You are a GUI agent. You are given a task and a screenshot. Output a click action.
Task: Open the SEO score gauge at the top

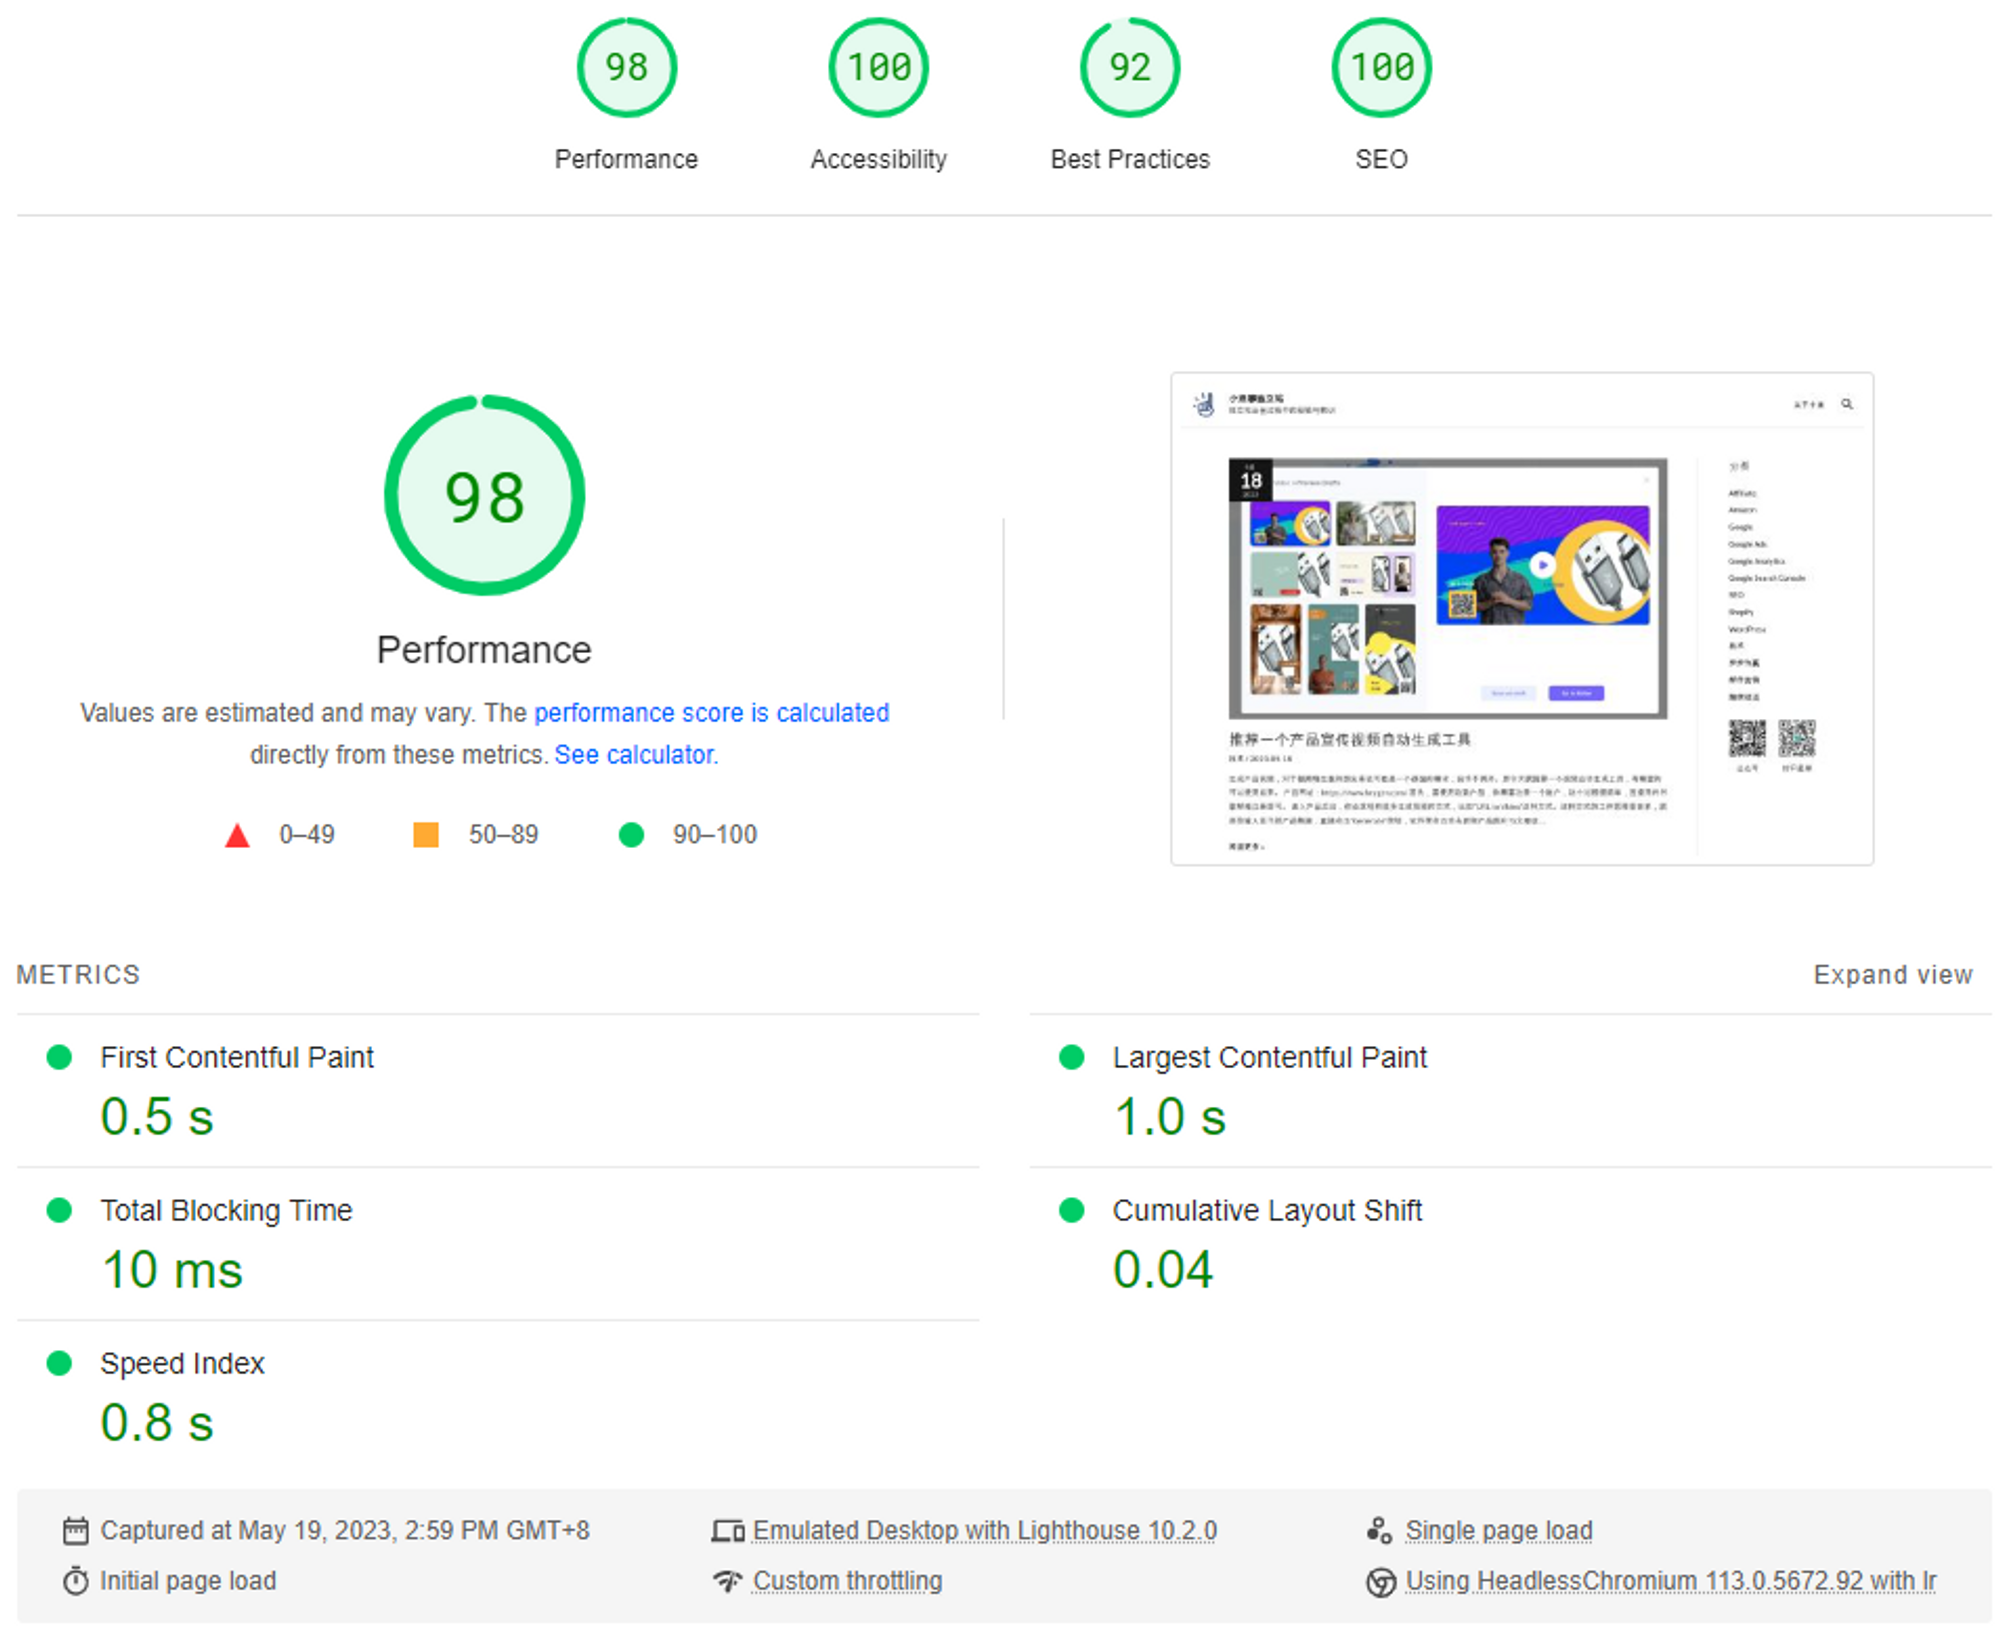[x=1381, y=68]
